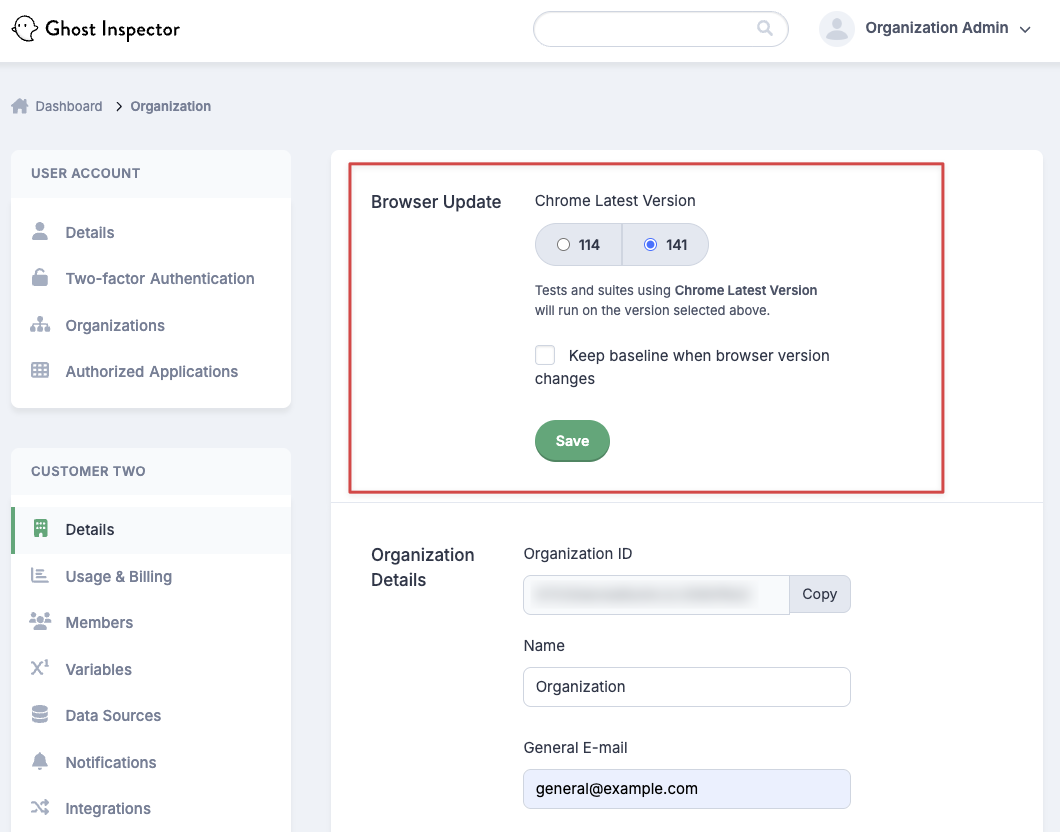The width and height of the screenshot is (1060, 832).
Task: Click the members group icon in the sidebar
Action: click(x=40, y=622)
